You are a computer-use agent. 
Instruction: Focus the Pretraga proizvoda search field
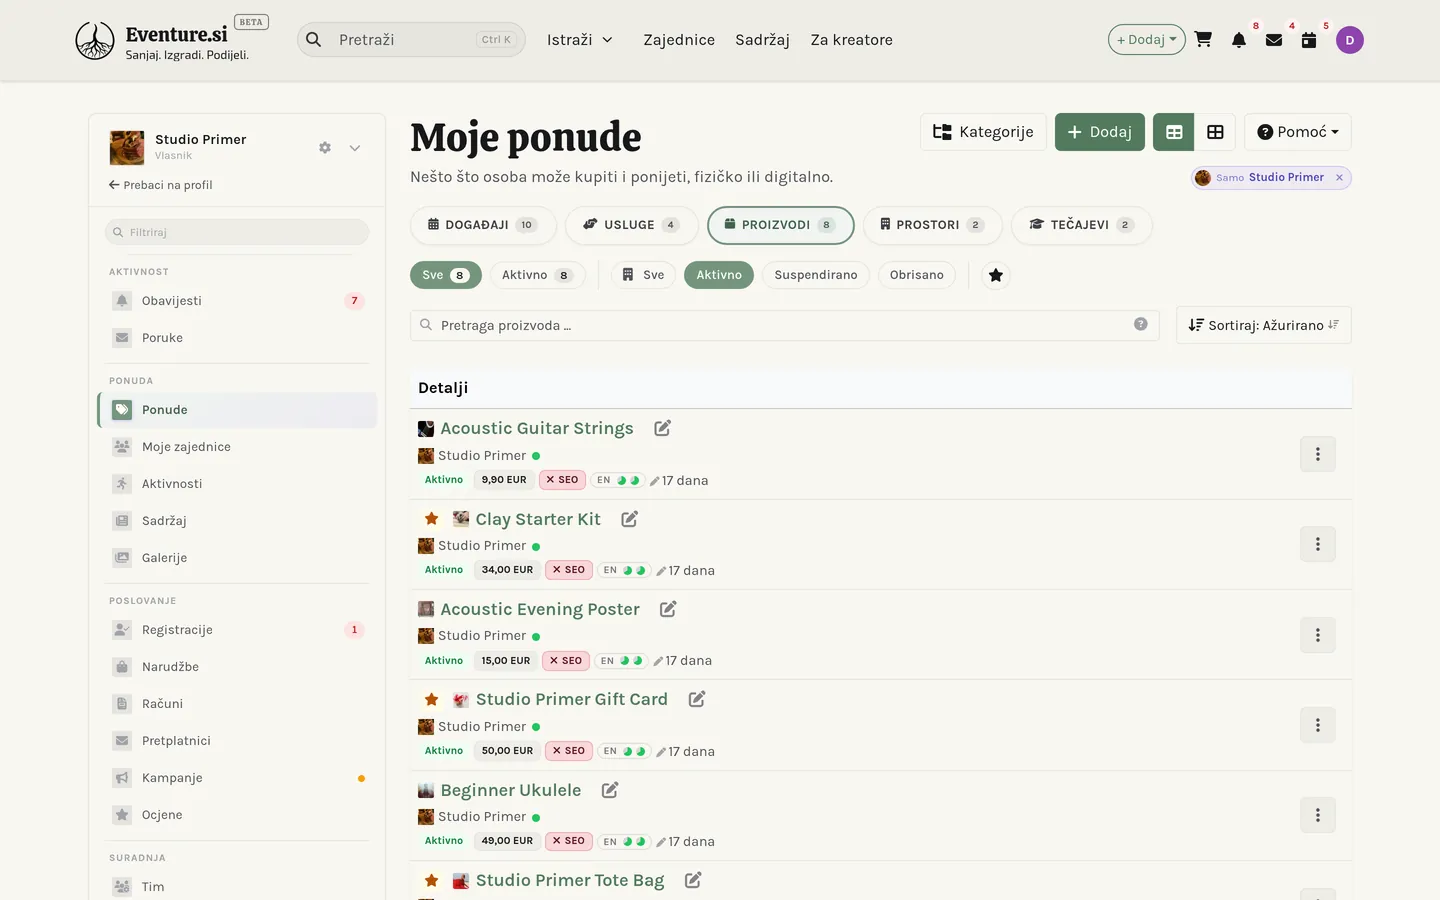coord(784,325)
